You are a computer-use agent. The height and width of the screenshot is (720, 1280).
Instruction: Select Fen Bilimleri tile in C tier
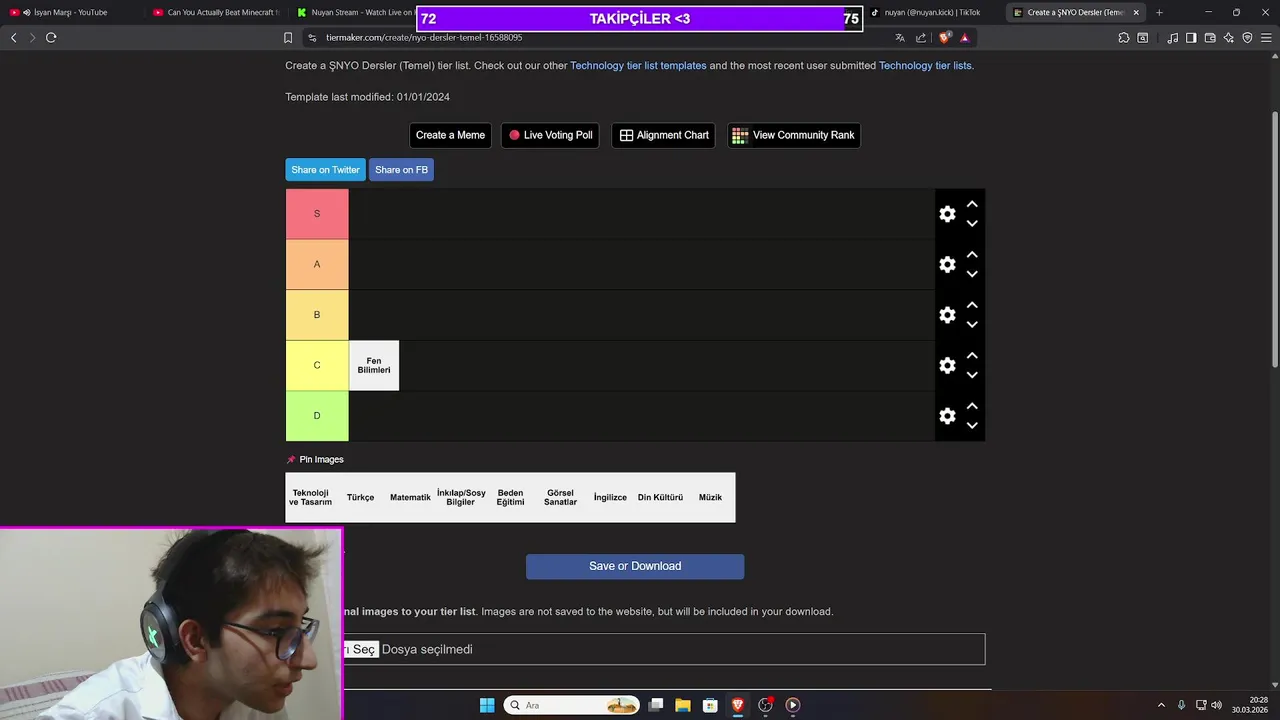tap(374, 365)
